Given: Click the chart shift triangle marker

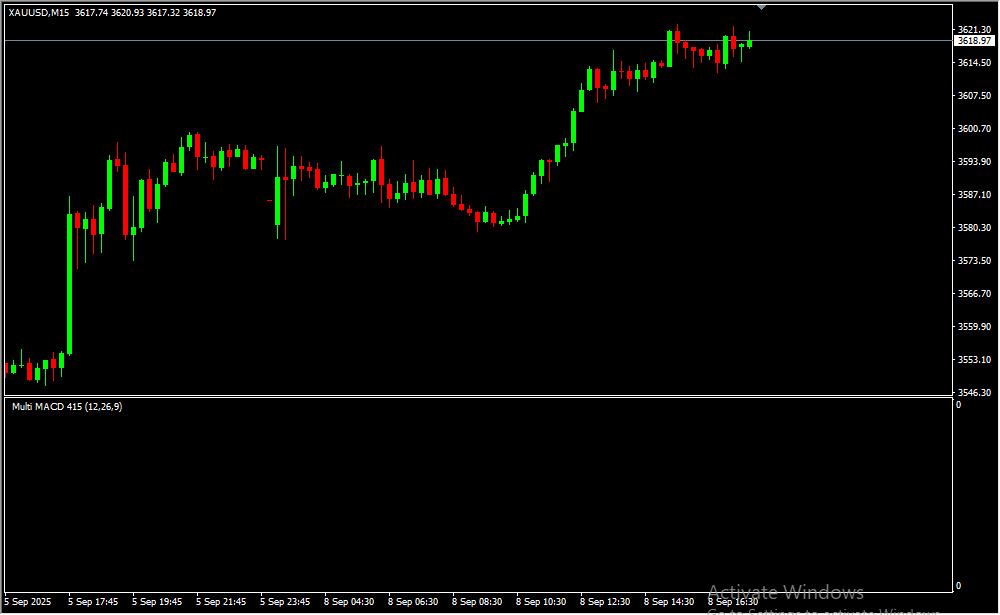Looking at the screenshot, I should (x=762, y=7).
